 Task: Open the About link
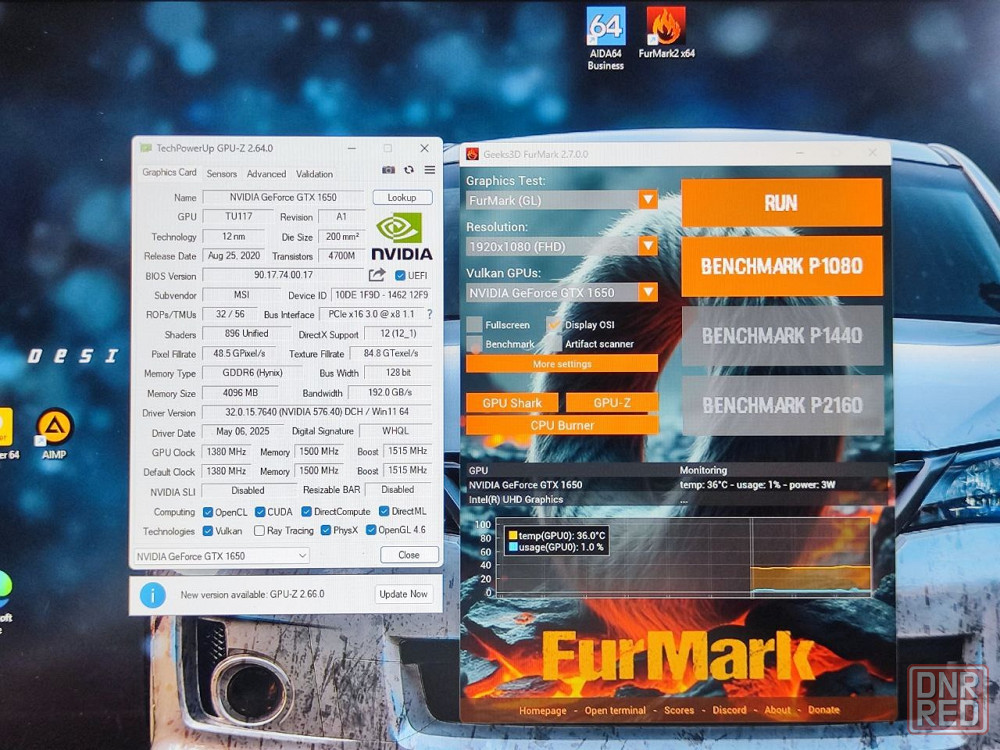coord(777,709)
